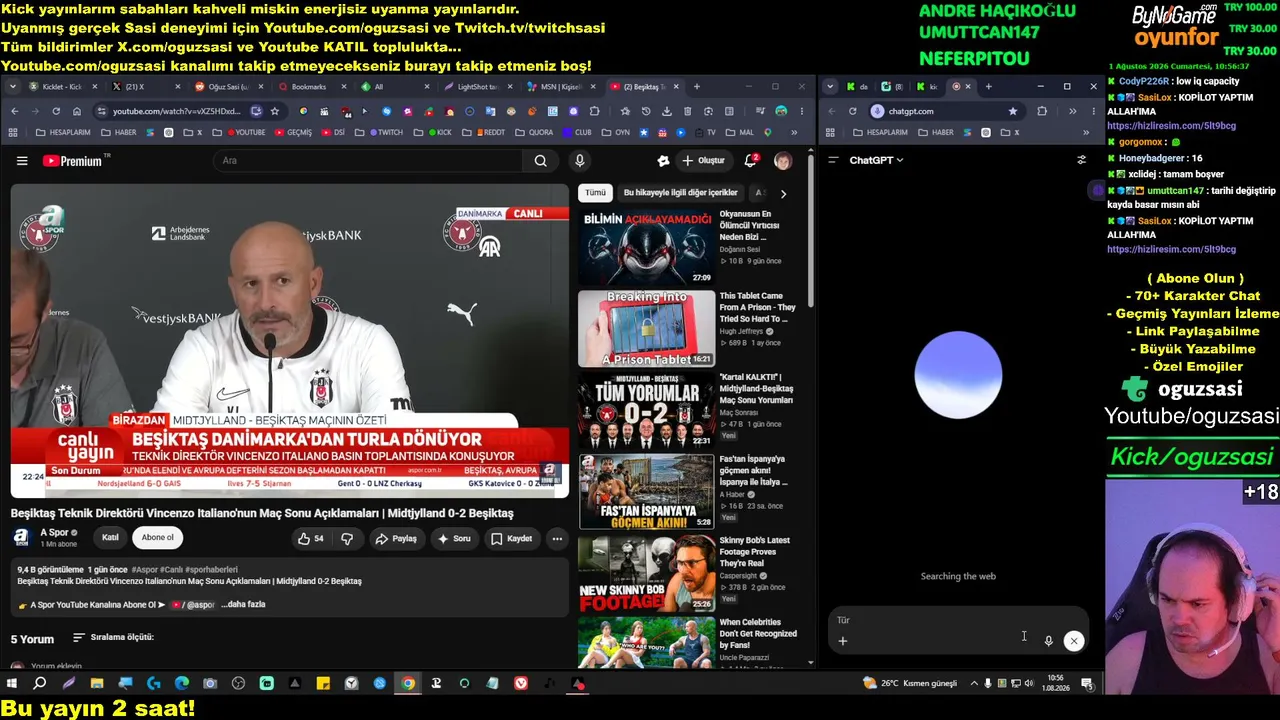Open the A Spor channel name link
This screenshot has width=1280, height=720.
(x=54, y=533)
